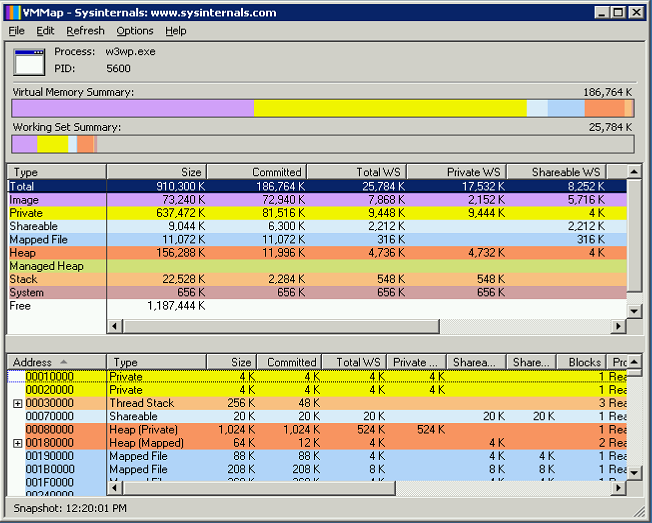Select the Total row in summary

(317, 186)
